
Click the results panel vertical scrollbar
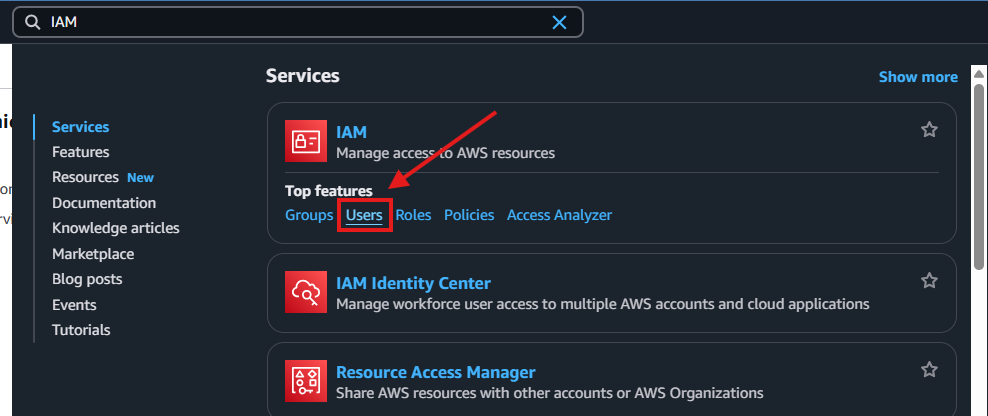pyautogui.click(x=979, y=176)
